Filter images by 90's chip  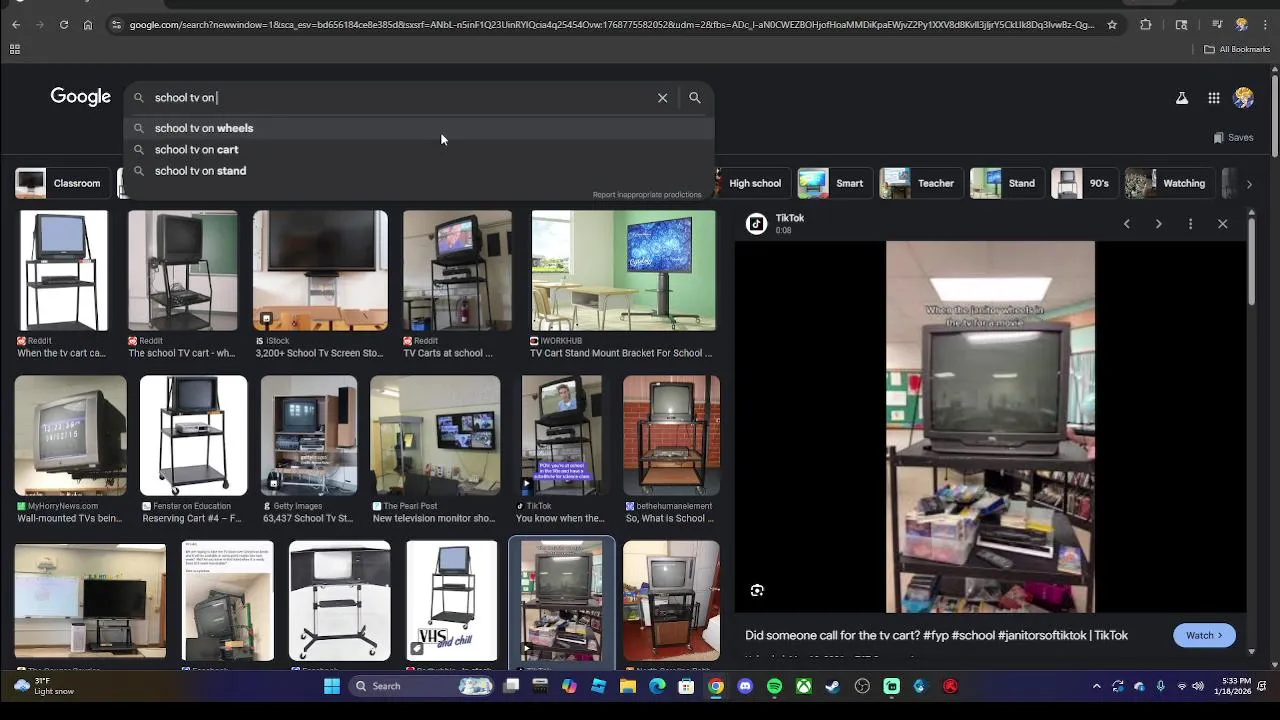coord(1083,184)
